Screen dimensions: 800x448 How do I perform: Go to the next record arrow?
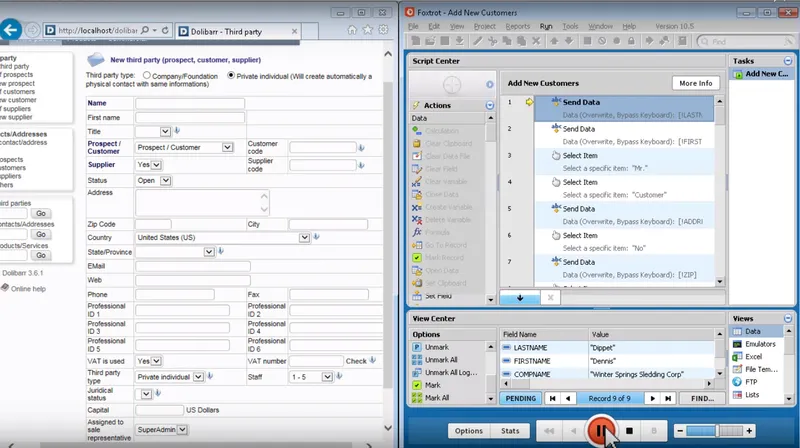coord(653,399)
